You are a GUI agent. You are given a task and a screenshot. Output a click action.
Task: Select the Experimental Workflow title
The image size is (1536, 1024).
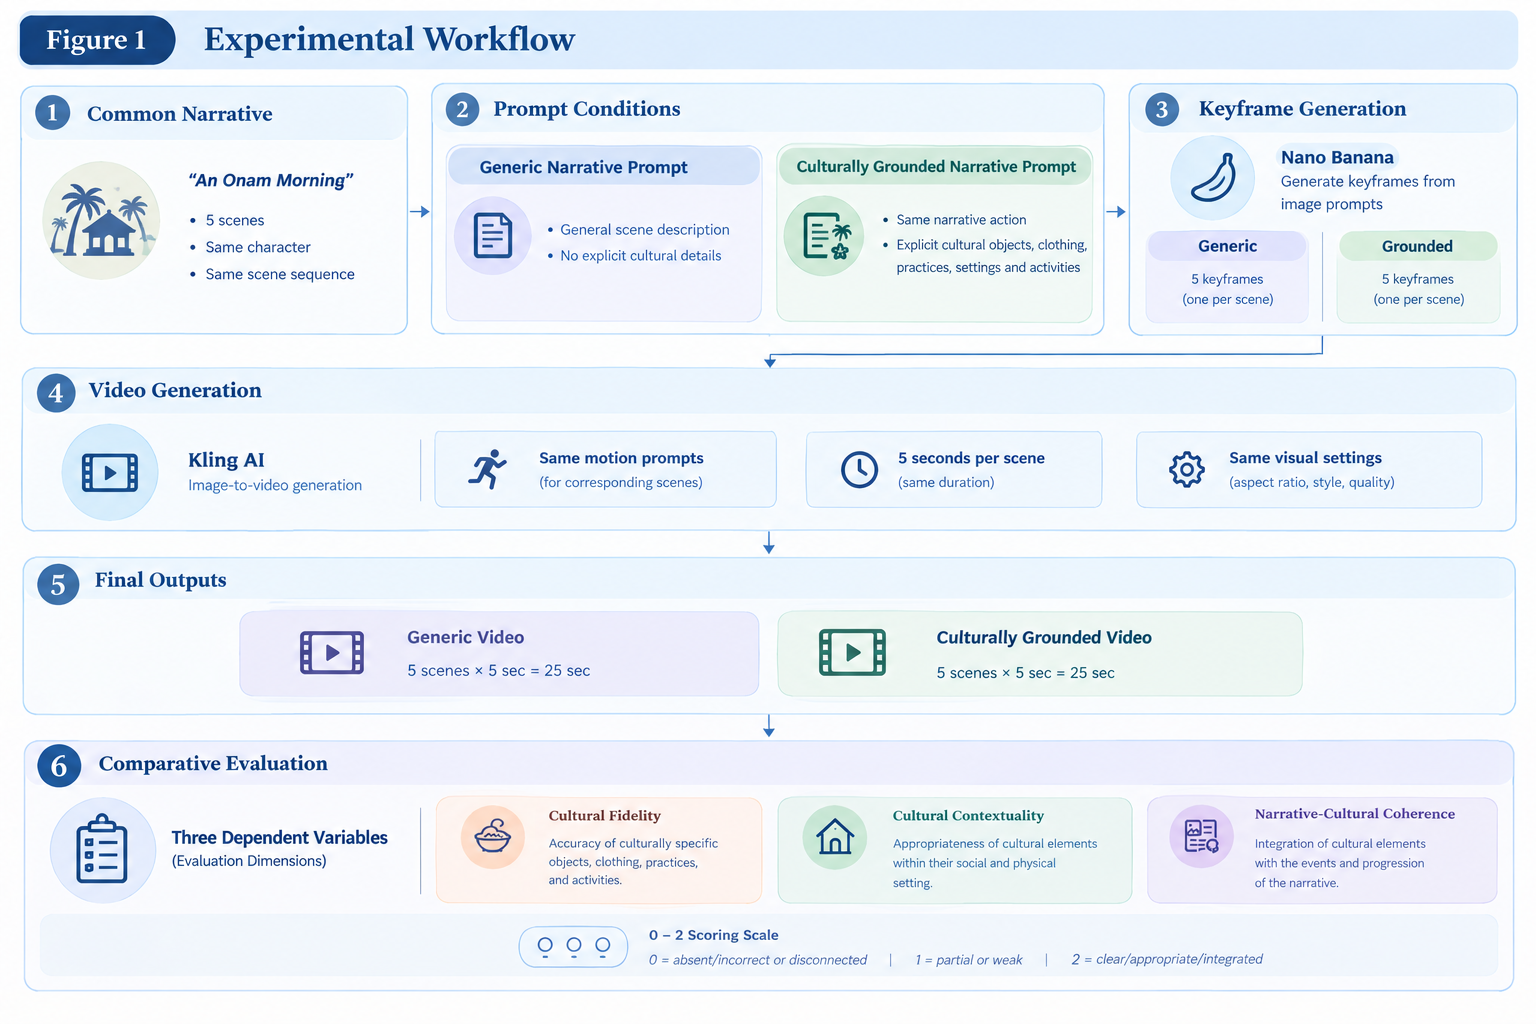pos(389,39)
